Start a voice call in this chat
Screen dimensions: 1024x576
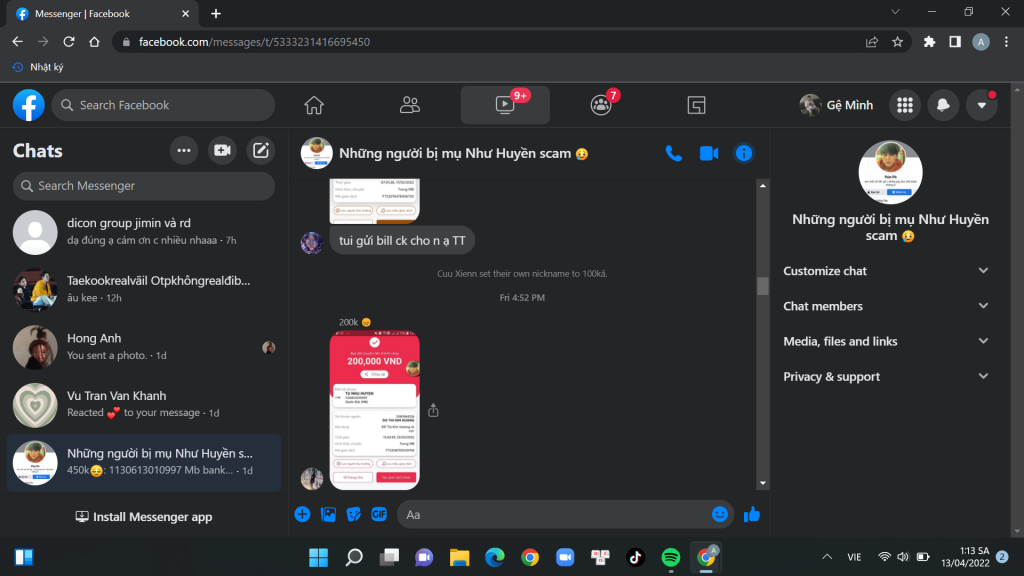click(x=674, y=153)
